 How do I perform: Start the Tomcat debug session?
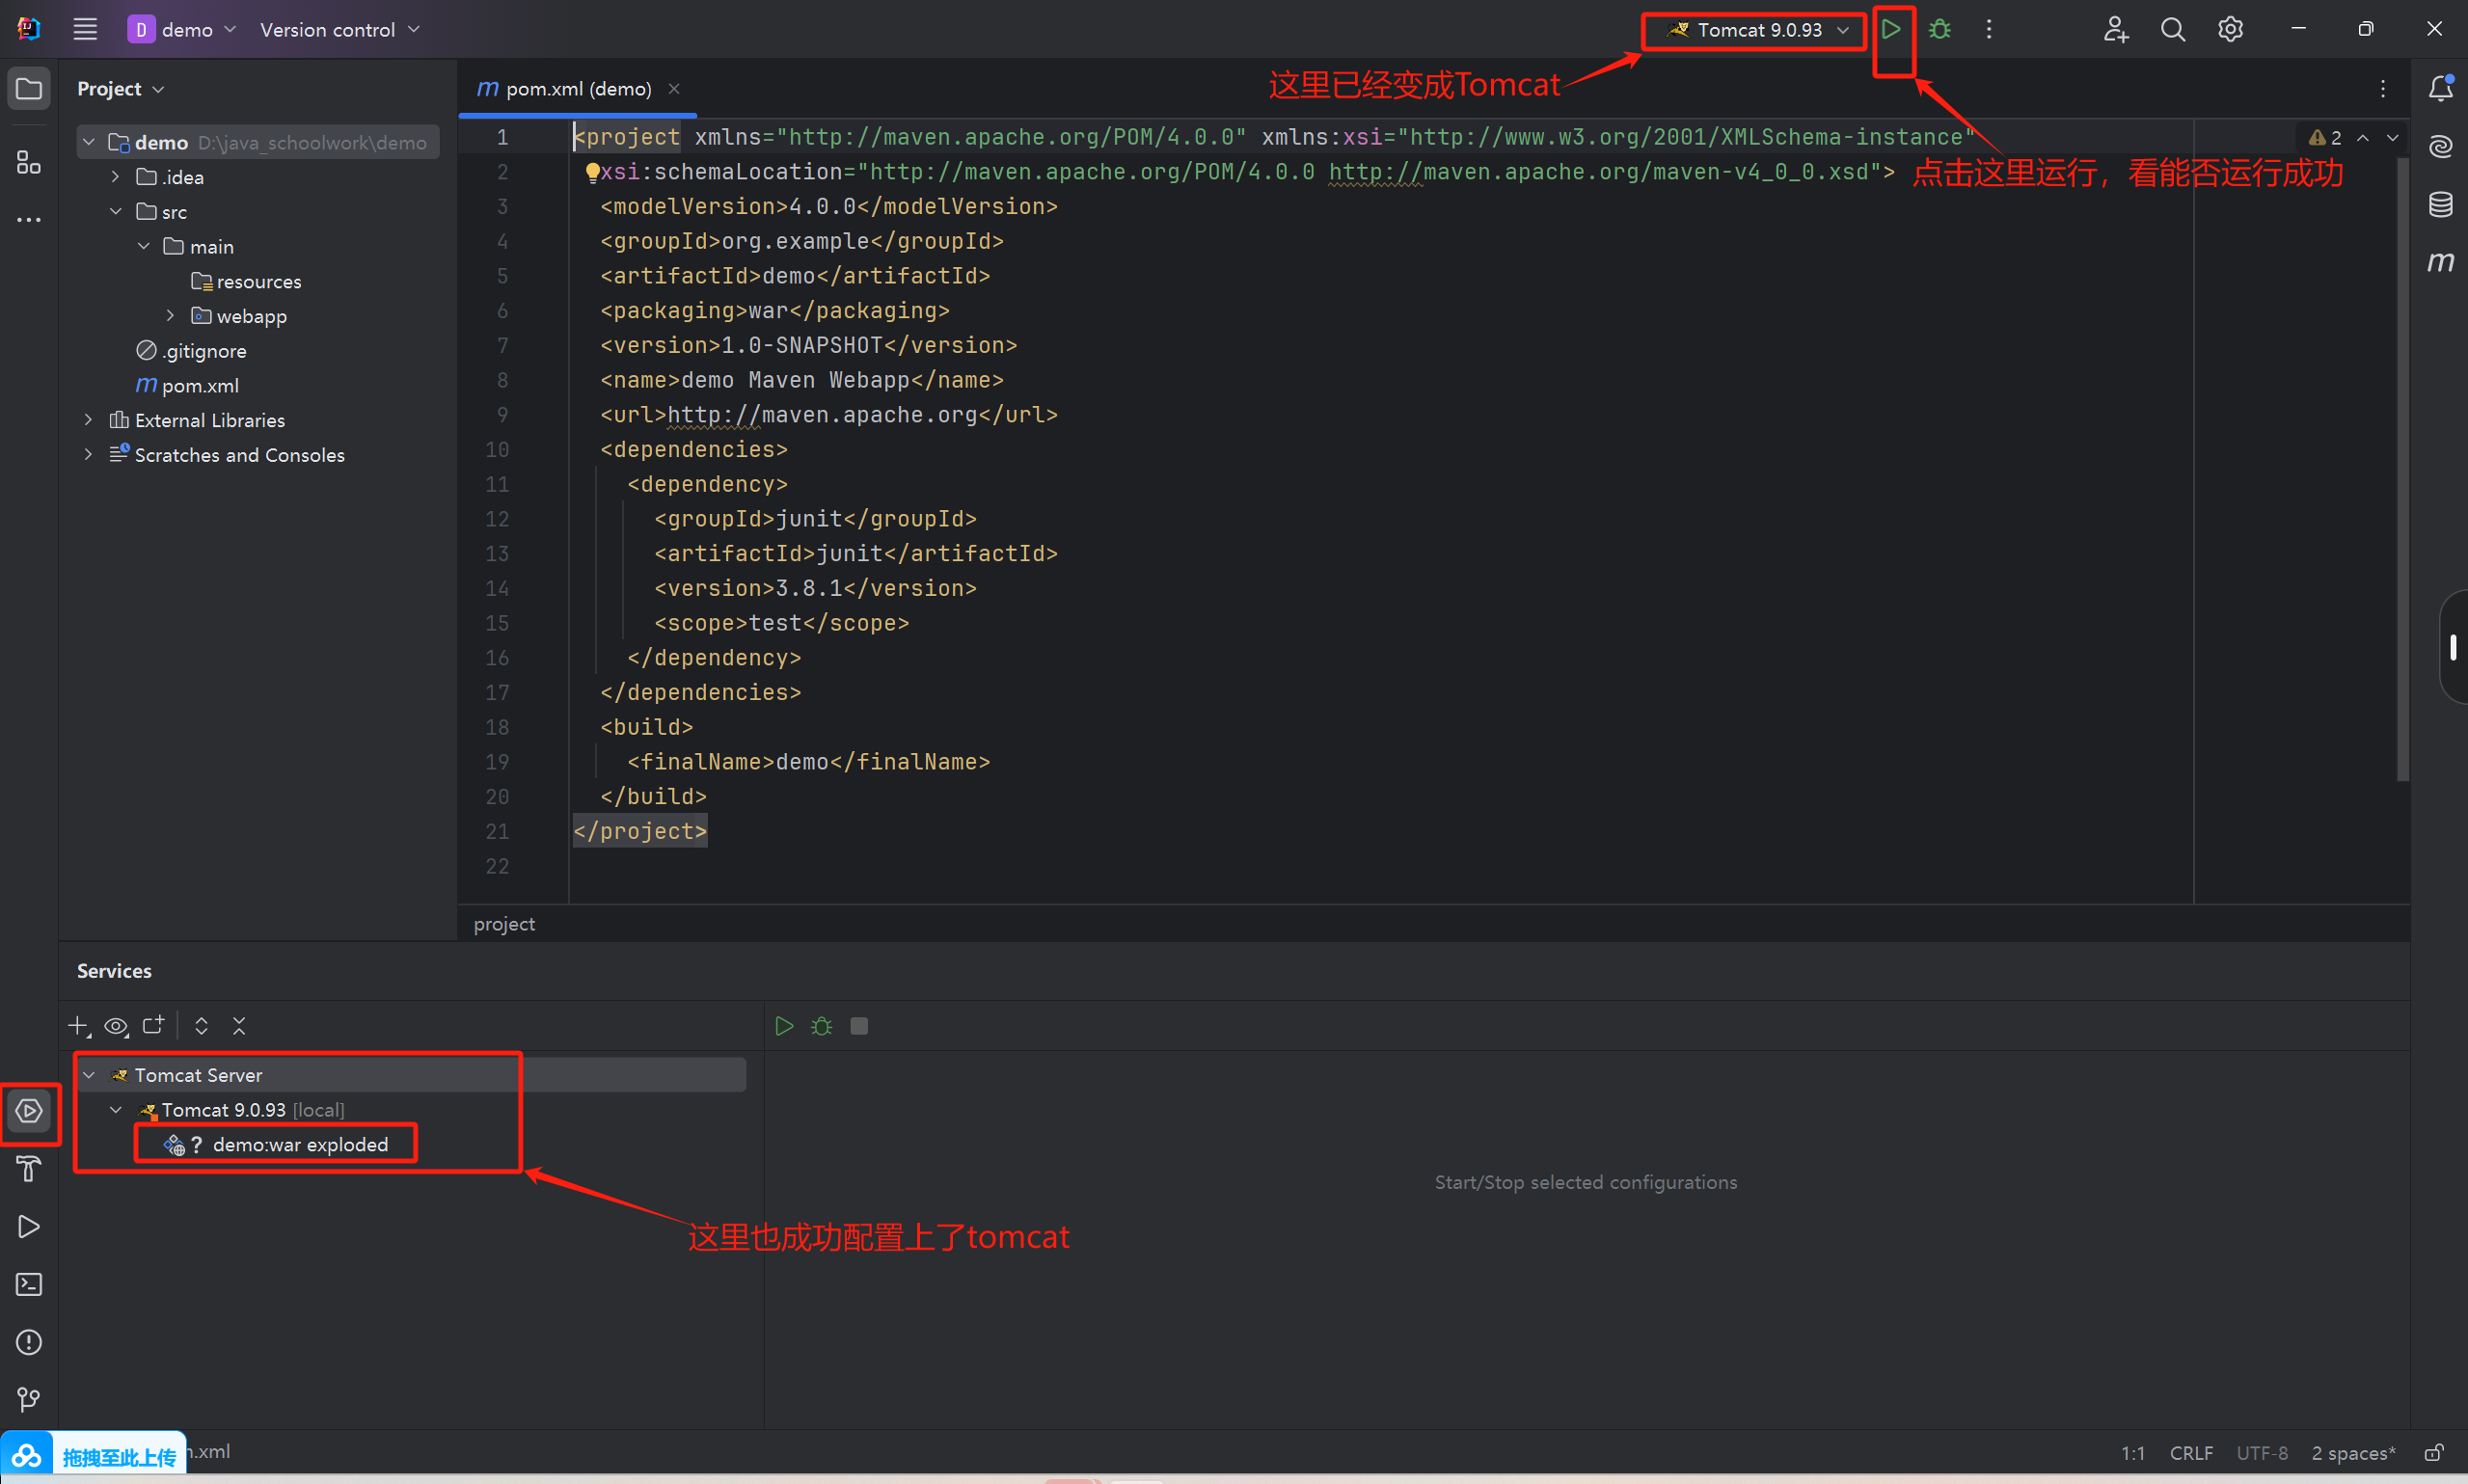[x=1939, y=30]
